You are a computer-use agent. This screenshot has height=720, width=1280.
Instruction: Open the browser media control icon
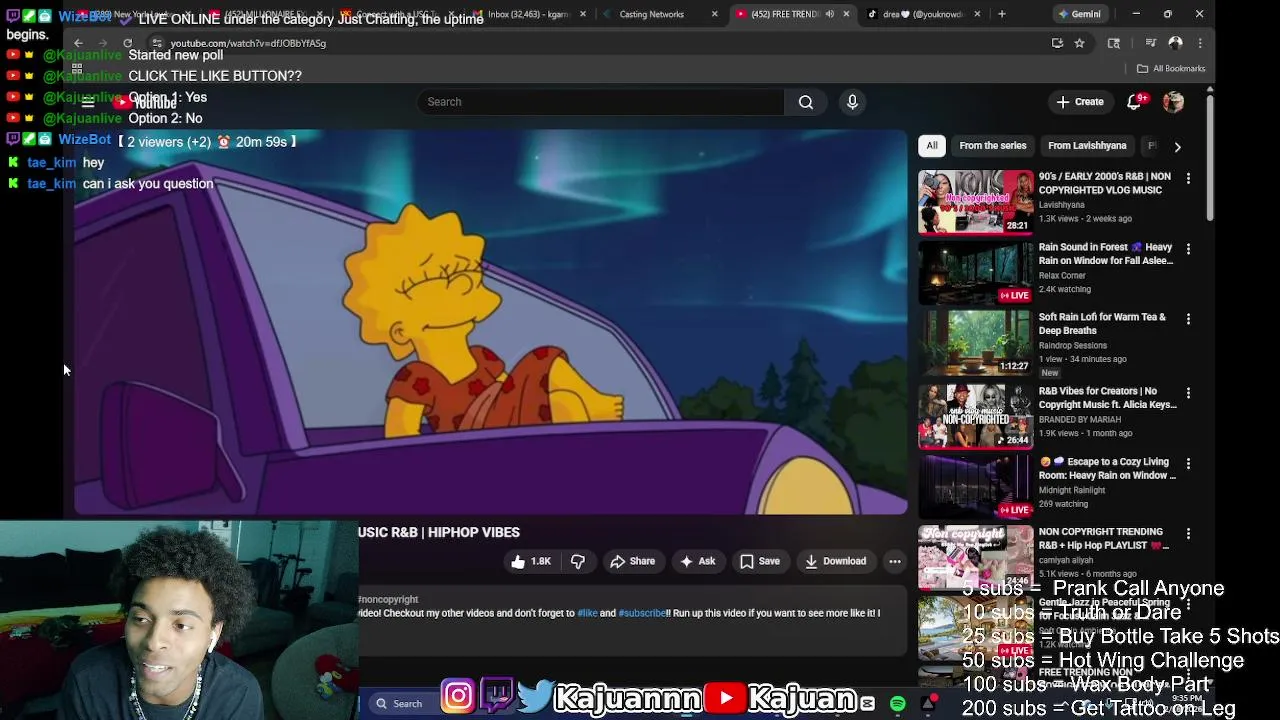click(x=1150, y=43)
